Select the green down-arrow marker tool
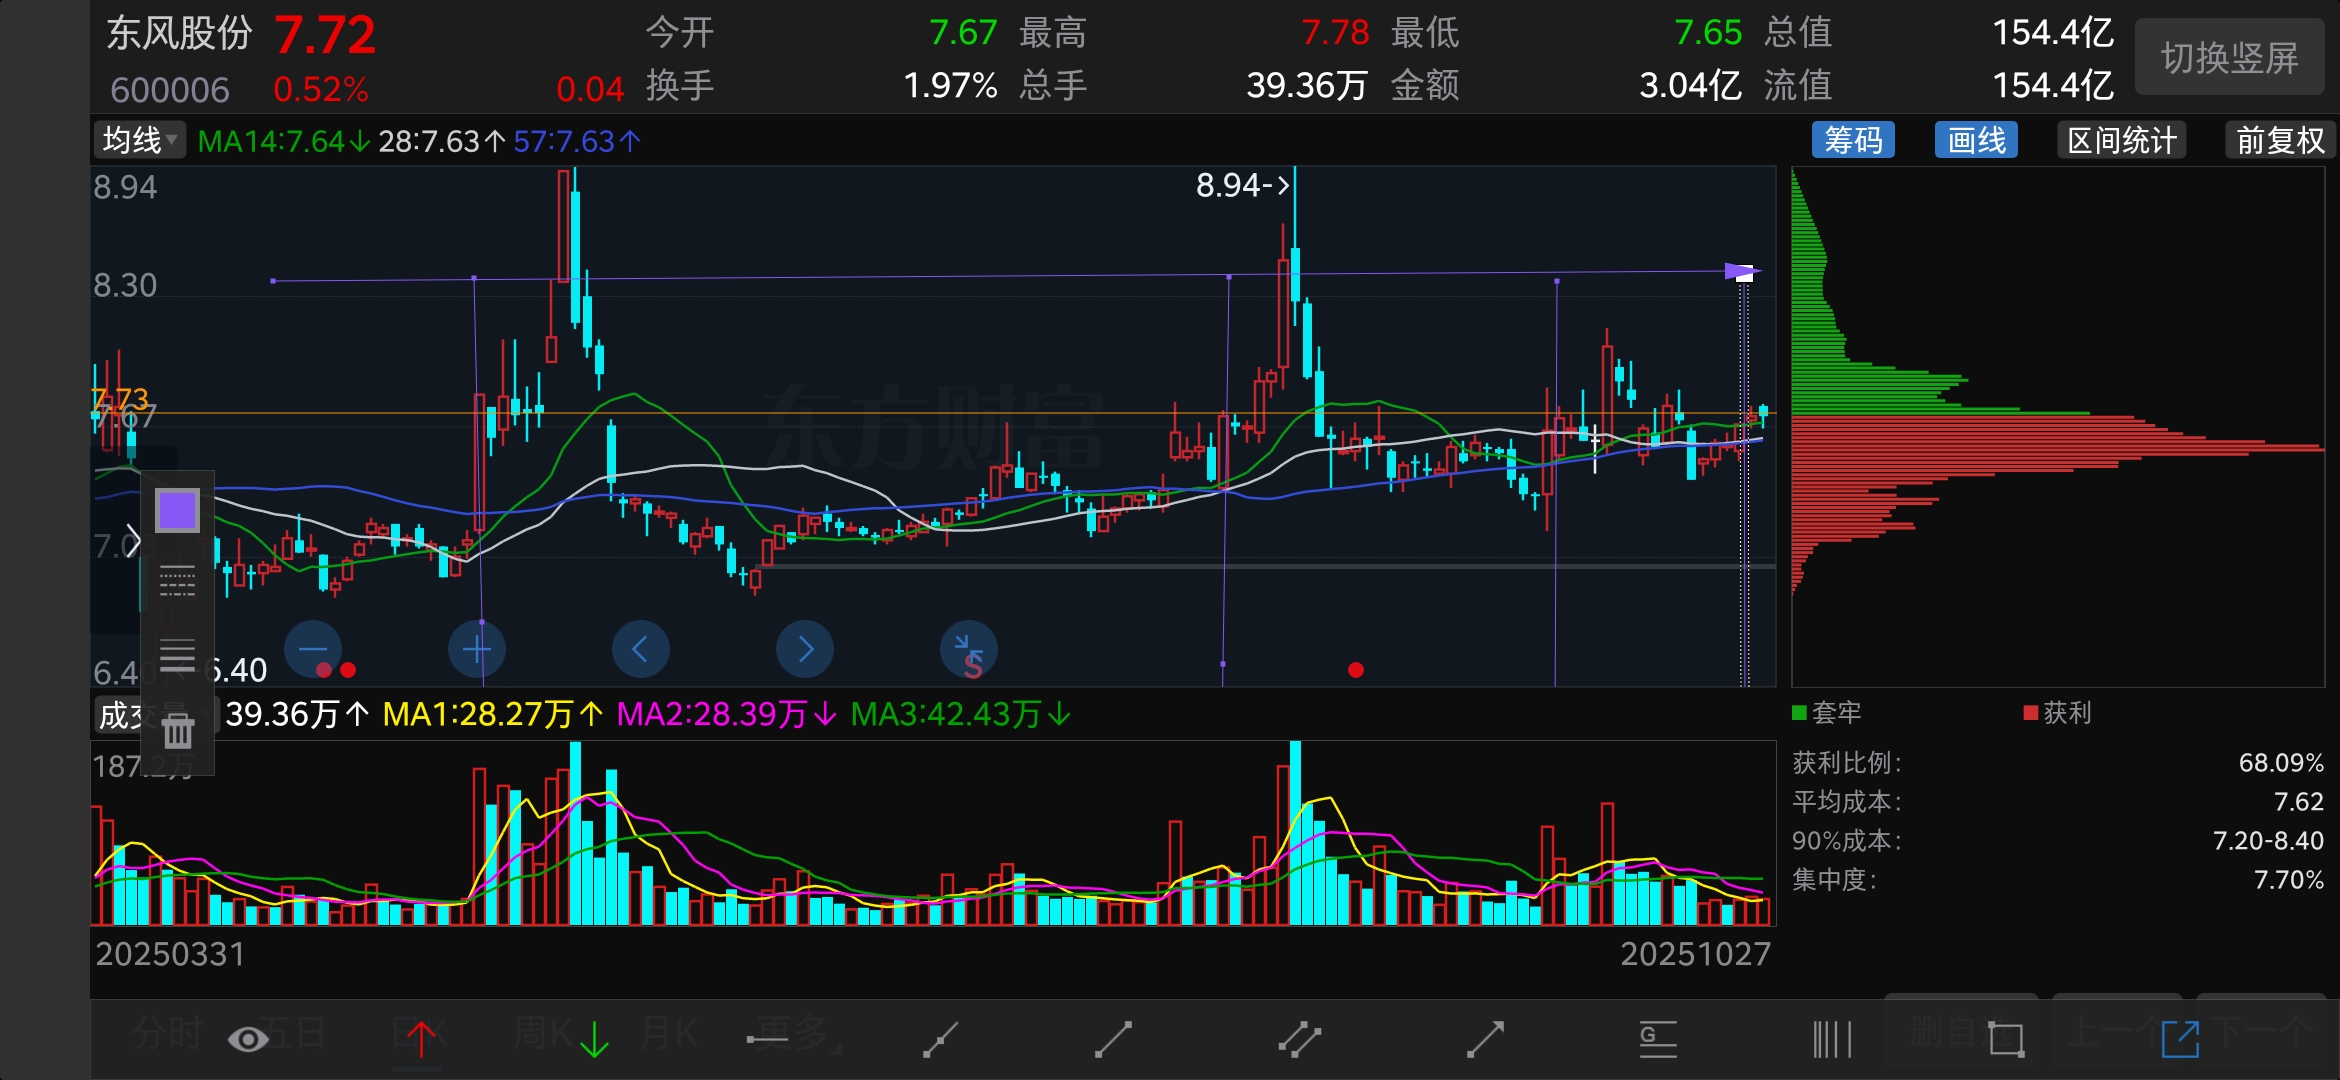 click(x=594, y=1040)
